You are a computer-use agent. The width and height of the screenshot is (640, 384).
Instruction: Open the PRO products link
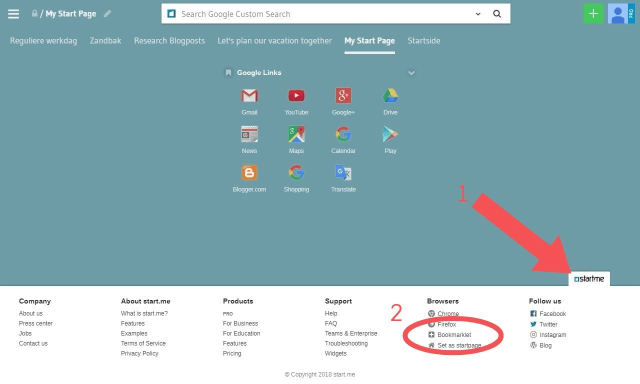[x=228, y=314]
